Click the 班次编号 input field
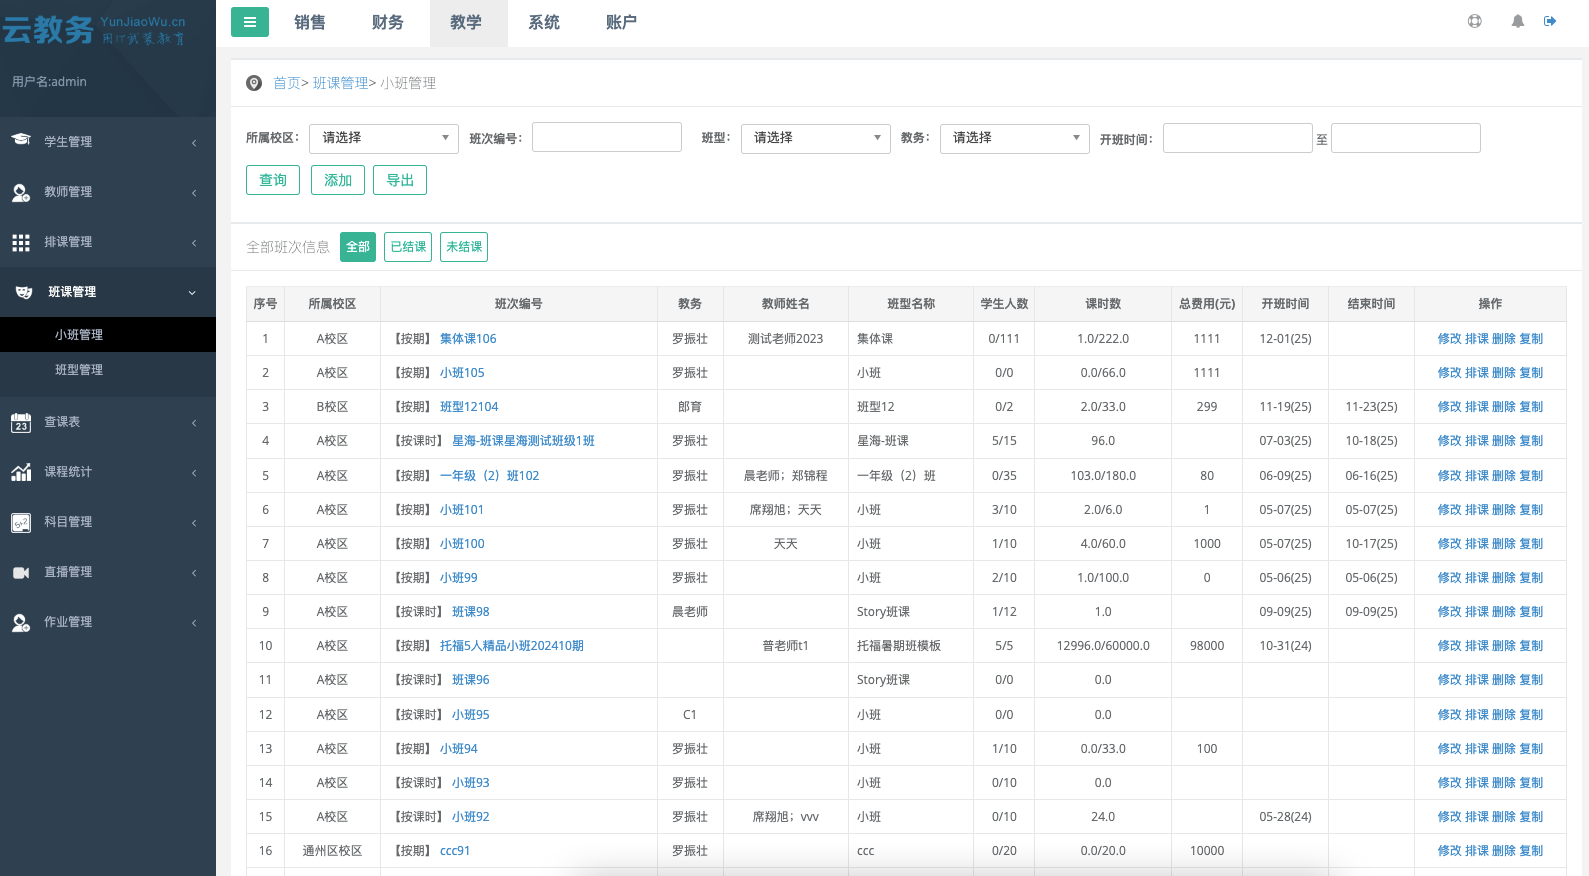 click(607, 138)
